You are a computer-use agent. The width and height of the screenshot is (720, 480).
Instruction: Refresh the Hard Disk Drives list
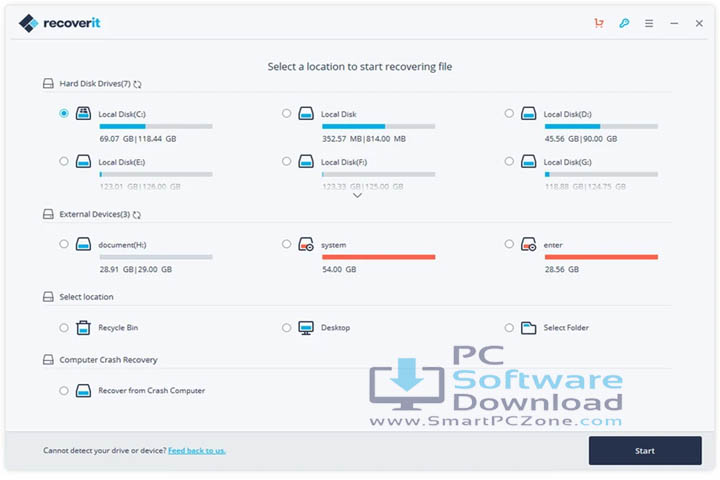(137, 84)
